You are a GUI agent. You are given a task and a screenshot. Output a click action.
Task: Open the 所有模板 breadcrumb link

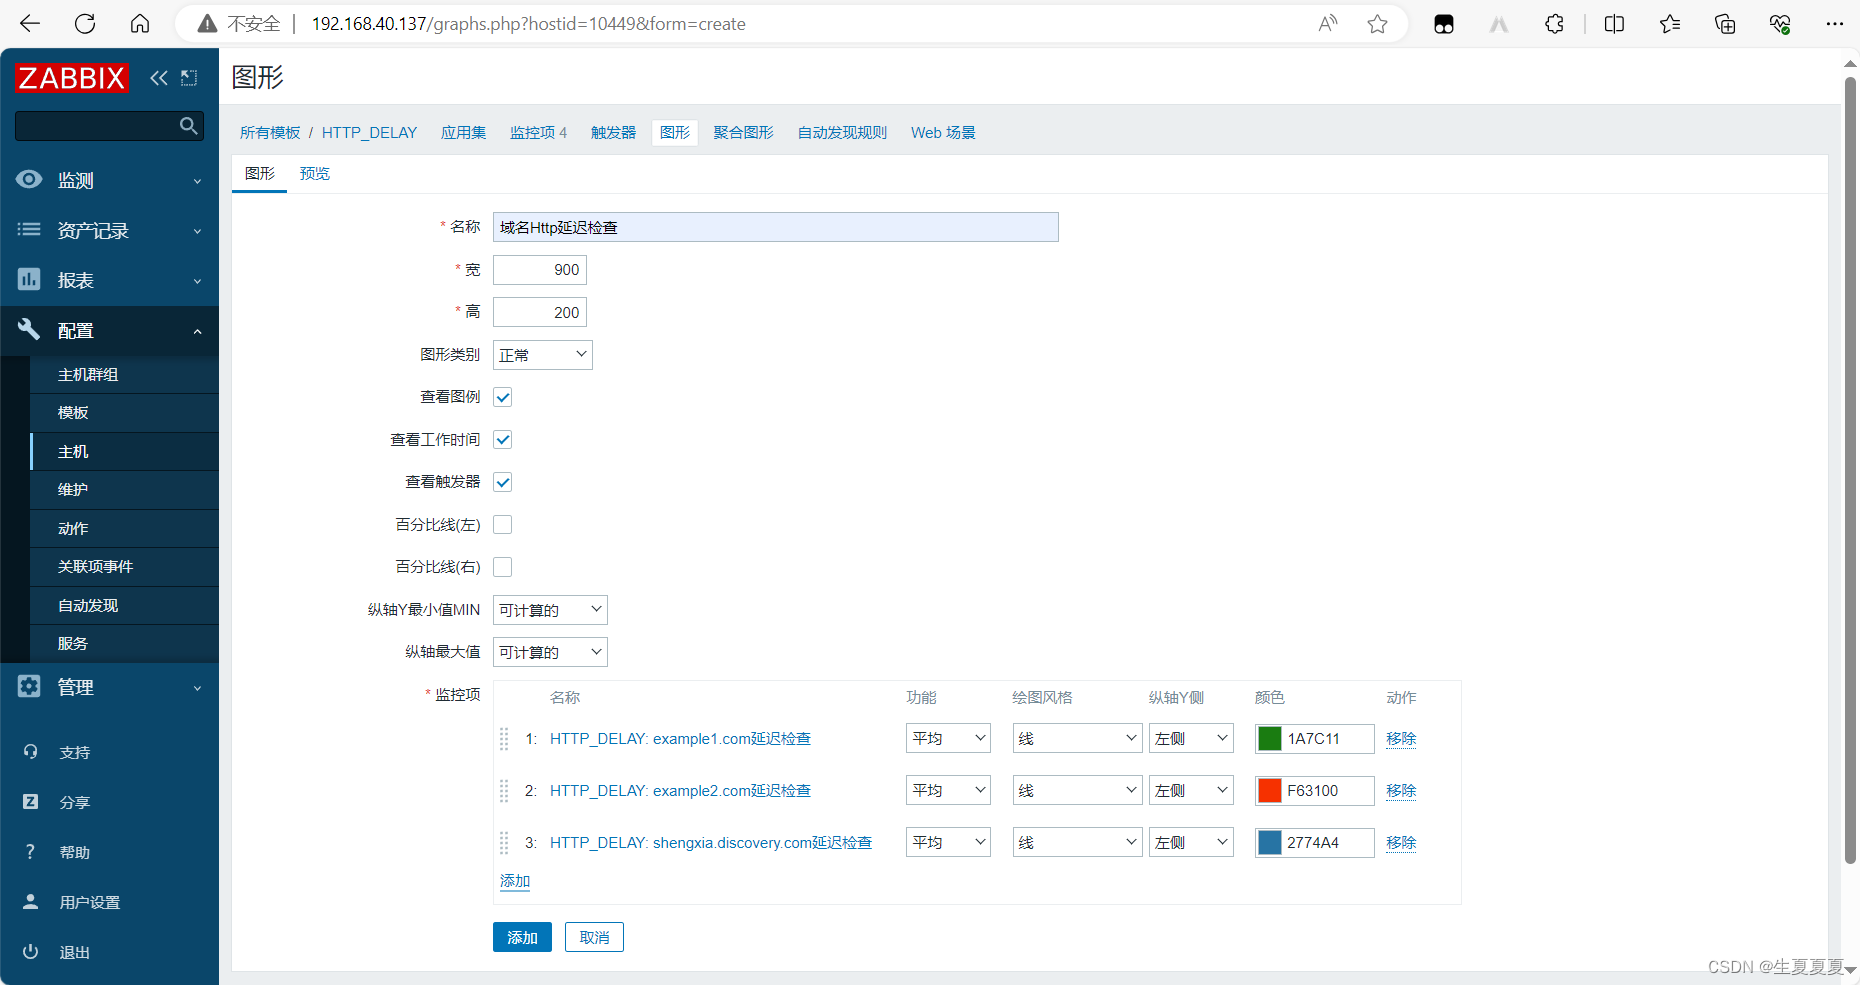270,132
